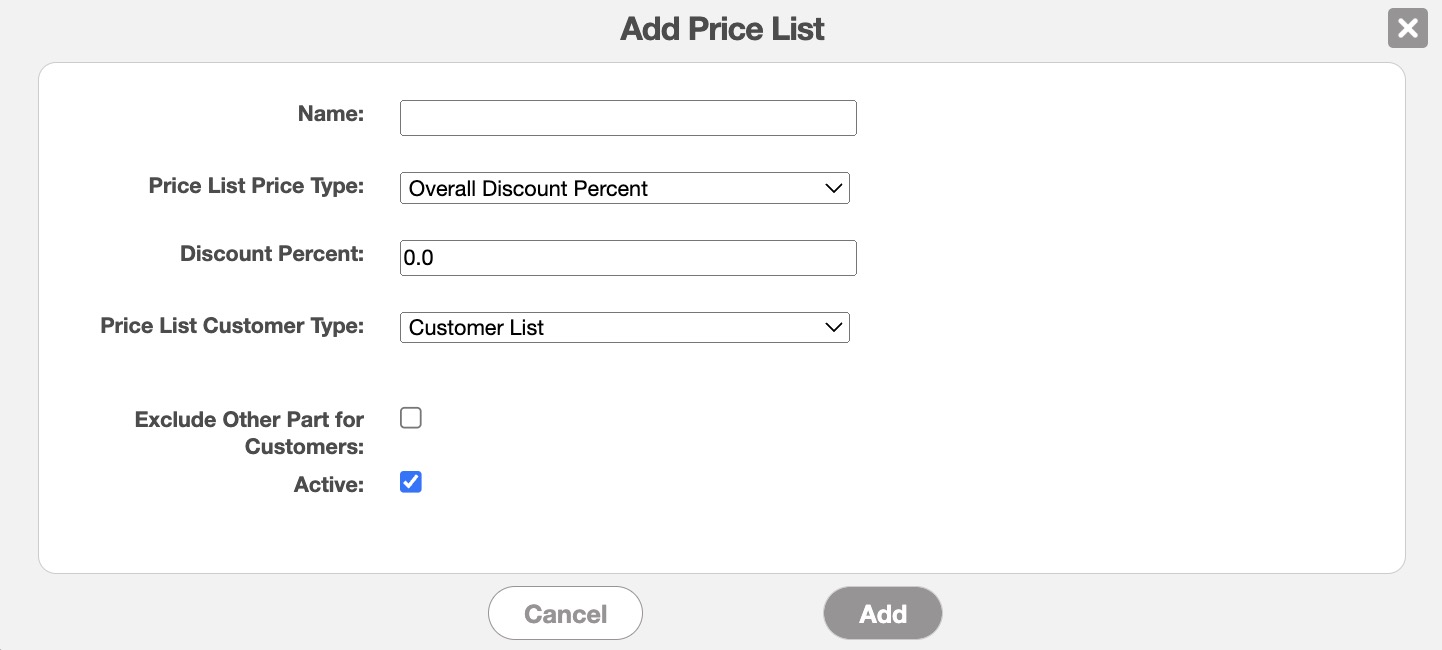Click the Discount Percent input field
This screenshot has width=1442, height=650.
628,258
